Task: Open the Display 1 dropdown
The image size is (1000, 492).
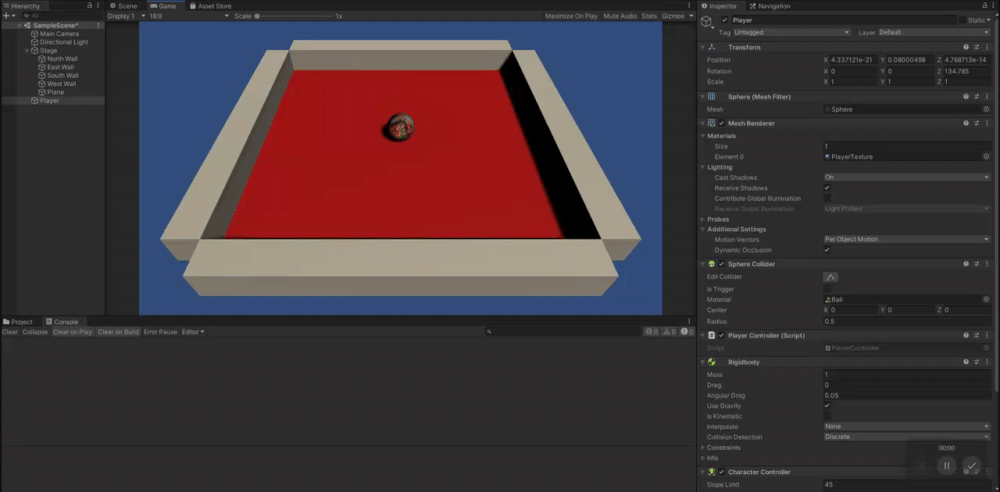Action: tap(126, 16)
